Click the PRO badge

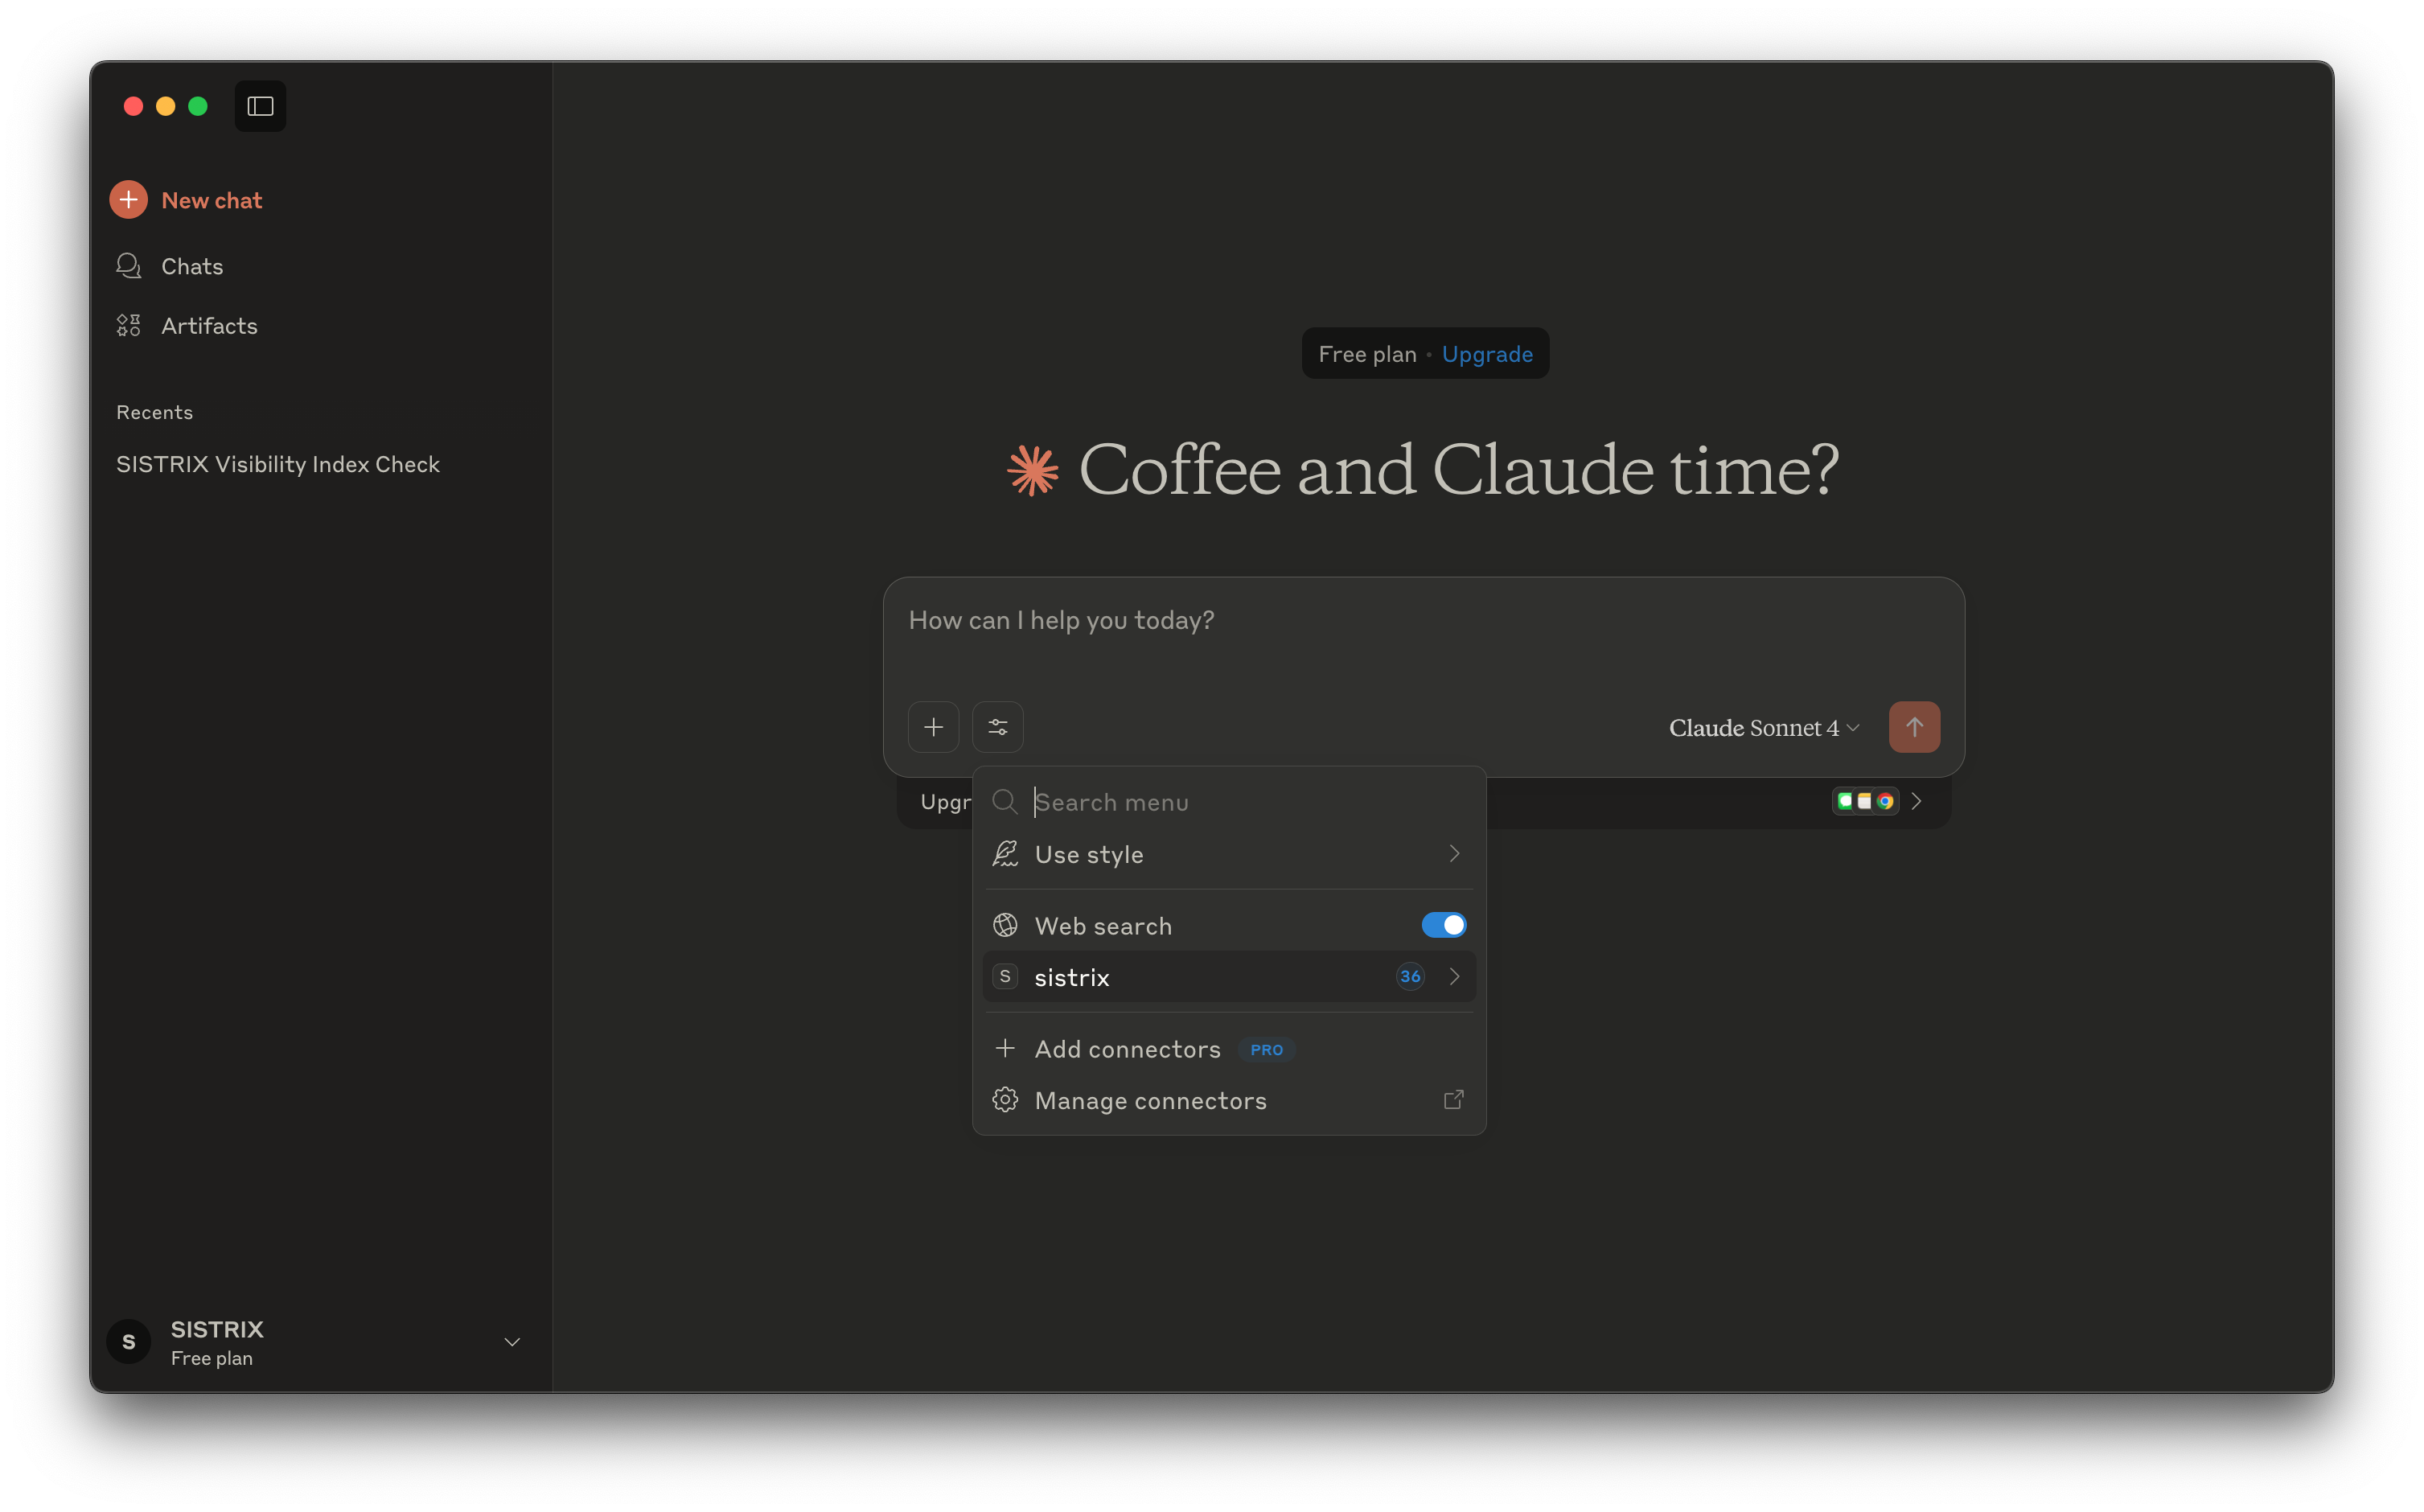1265,1050
